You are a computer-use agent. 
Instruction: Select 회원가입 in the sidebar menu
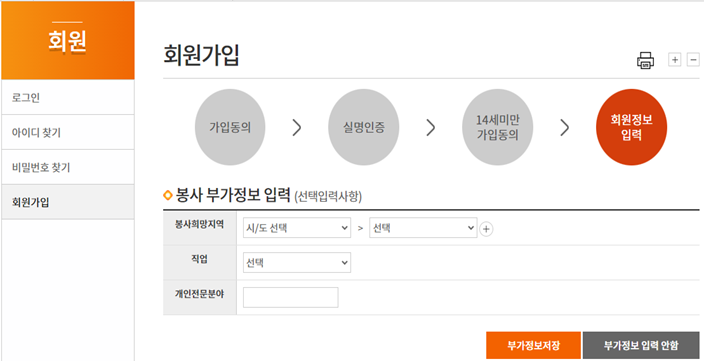[x=68, y=202]
